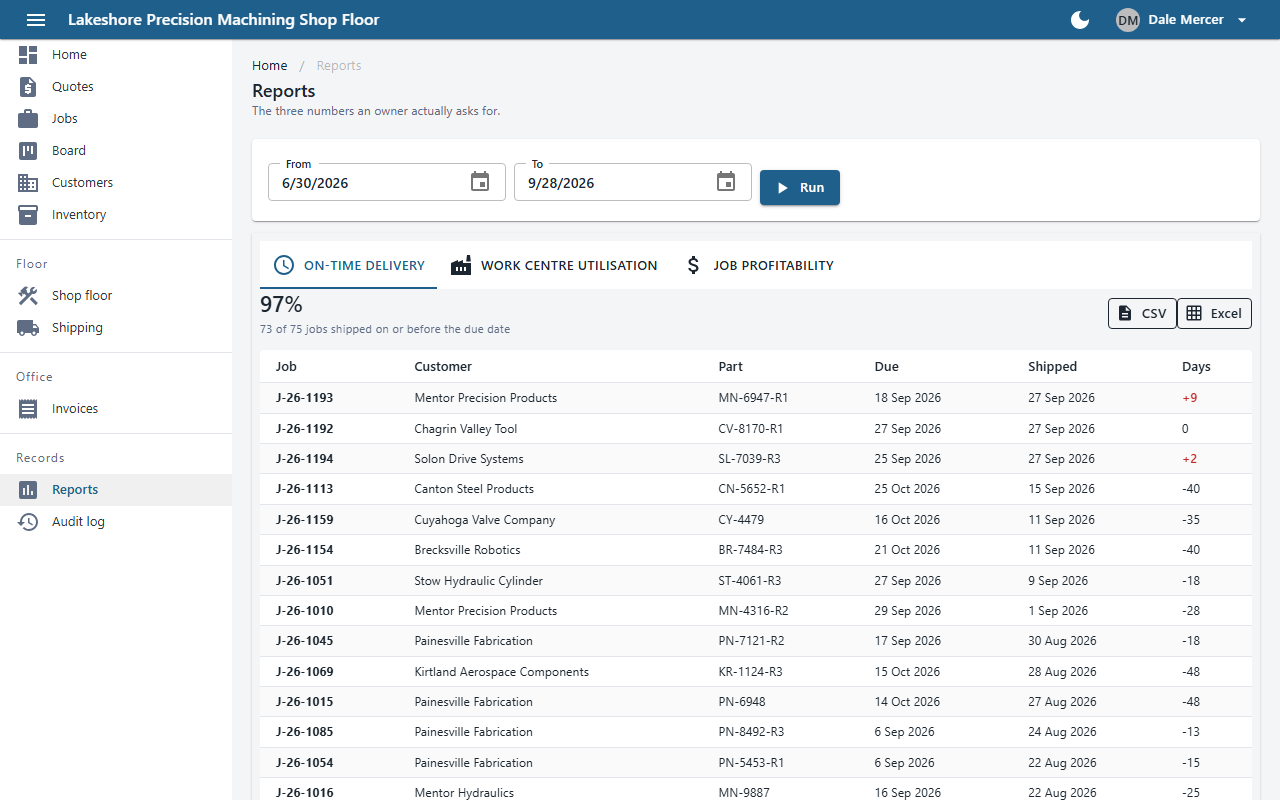The height and width of the screenshot is (800, 1280).
Task: Select job J-26-1192
Action: [304, 429]
